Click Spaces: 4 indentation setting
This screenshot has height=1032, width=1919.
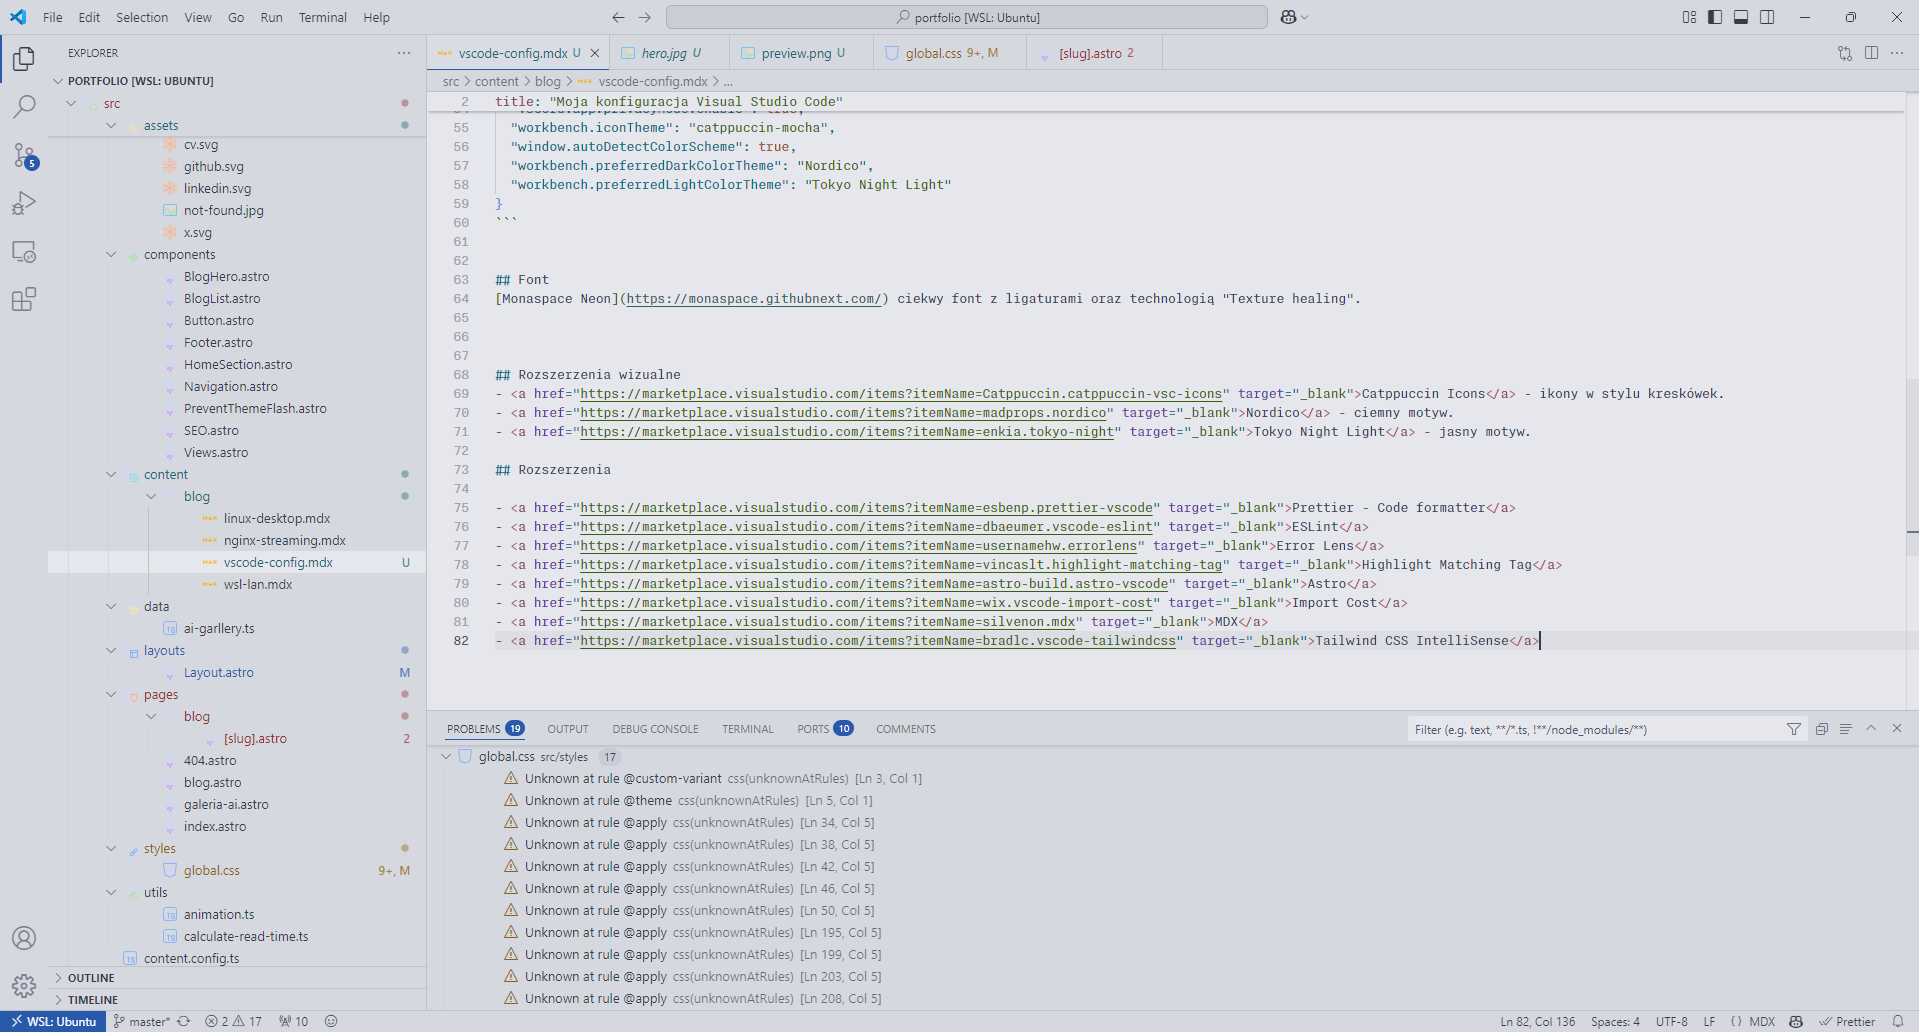pos(1615,1021)
